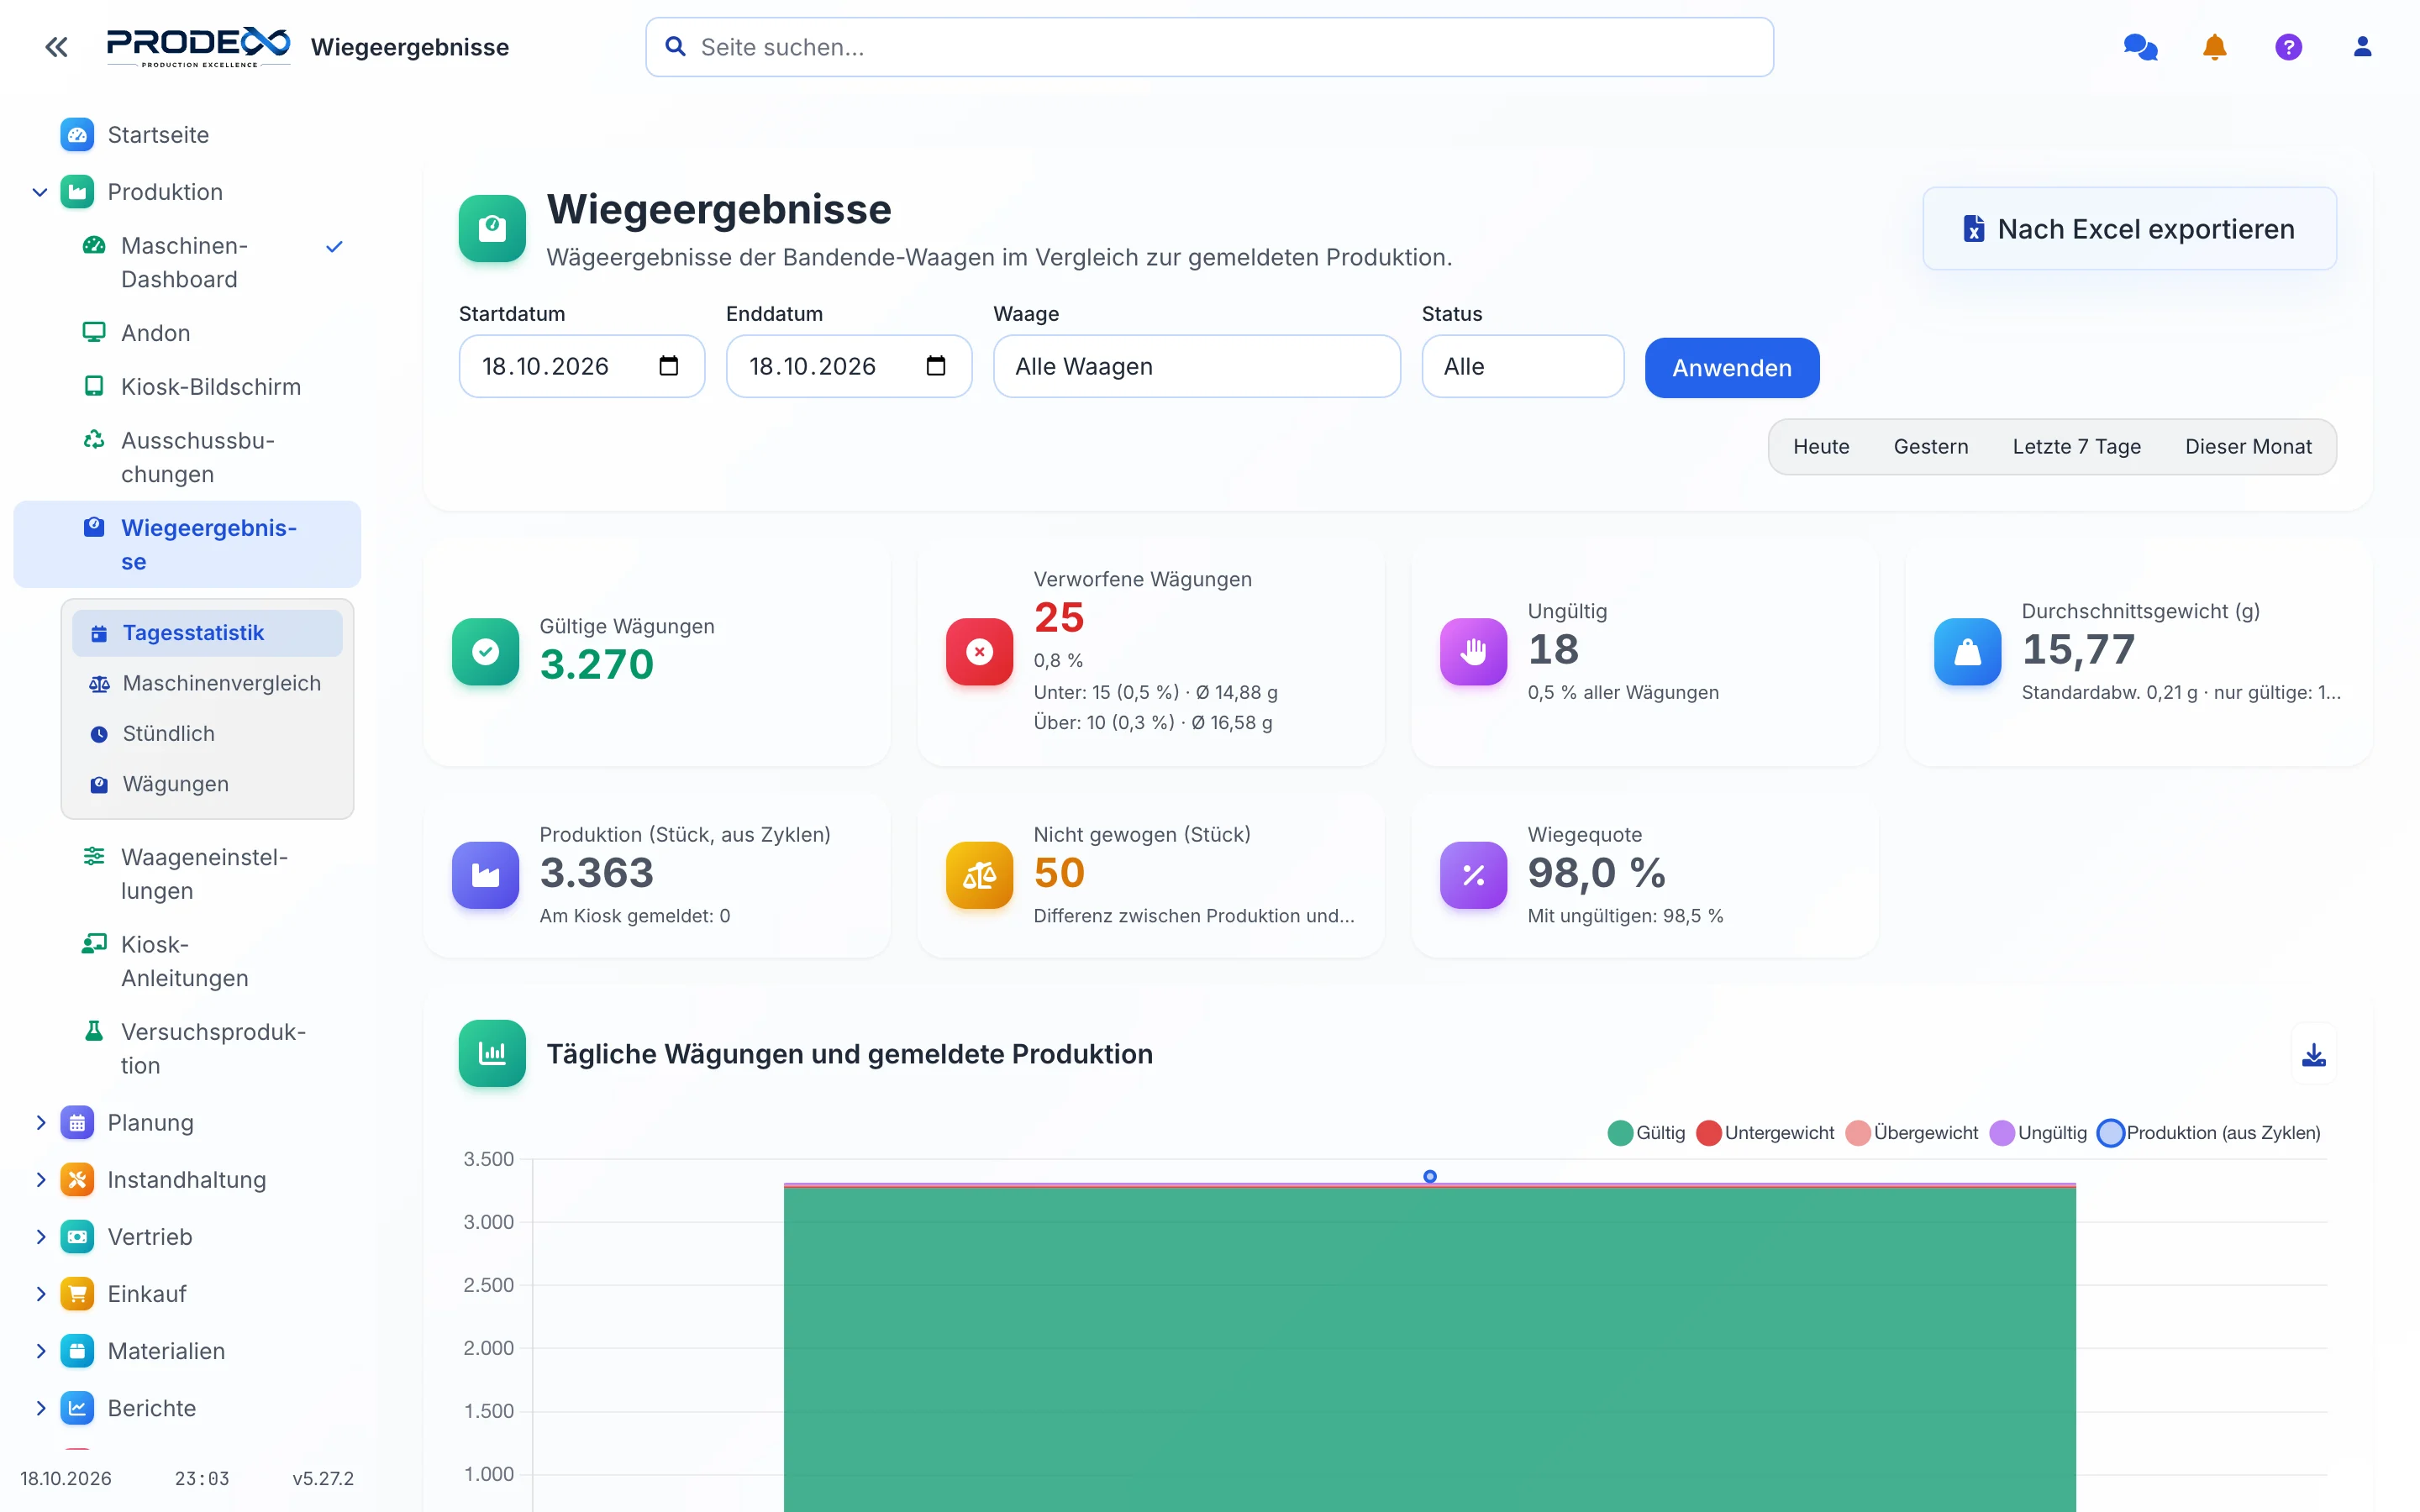Screen dimensions: 2420x1512
Task: Toggle Übergewicht series in chart legend
Action: 1912,1133
